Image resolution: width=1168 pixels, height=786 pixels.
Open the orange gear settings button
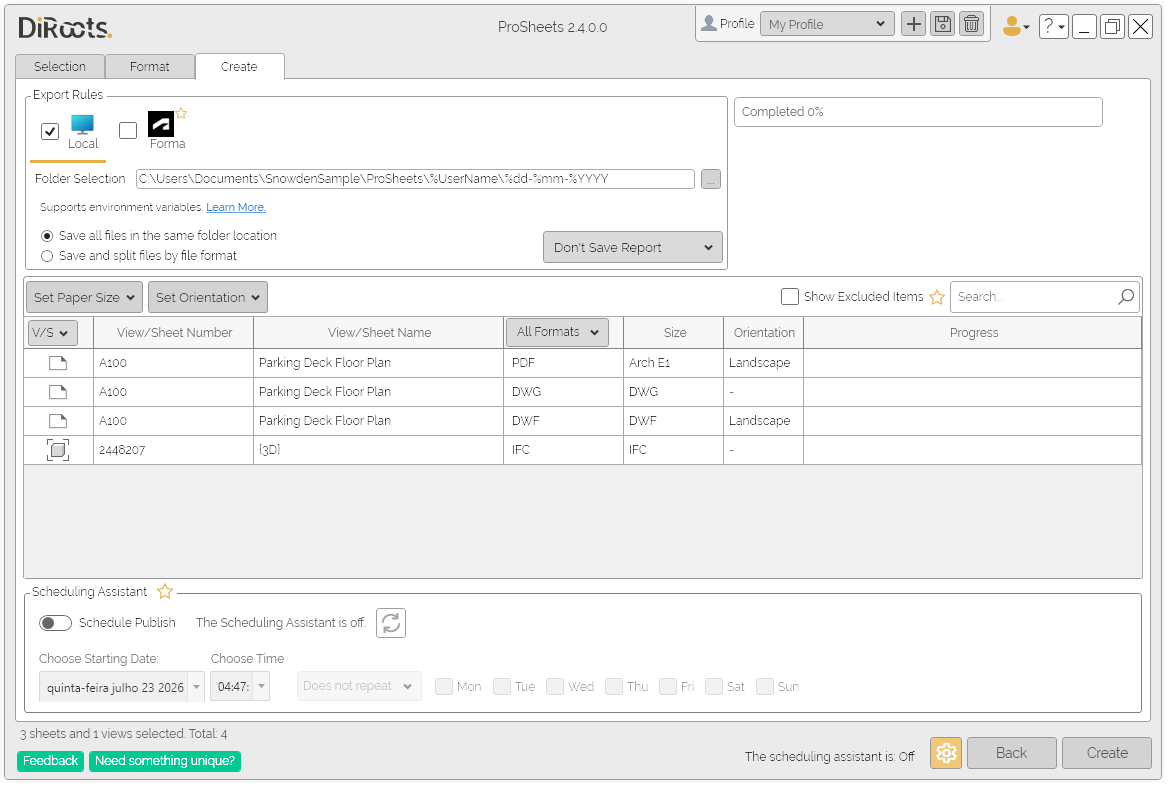[x=946, y=753]
